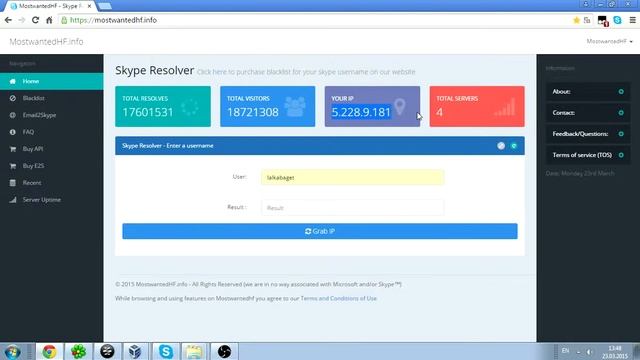Open the Terms and Conditions of Use link
The width and height of the screenshot is (640, 360).
(339, 298)
